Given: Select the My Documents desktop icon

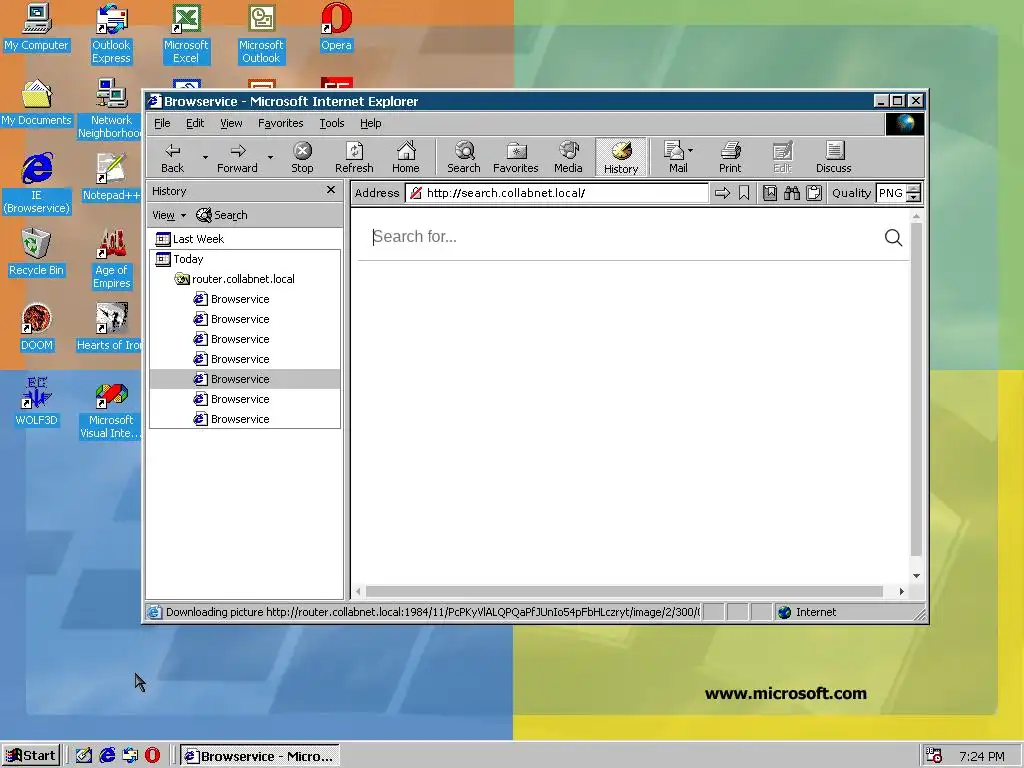Looking at the screenshot, I should pos(36,103).
